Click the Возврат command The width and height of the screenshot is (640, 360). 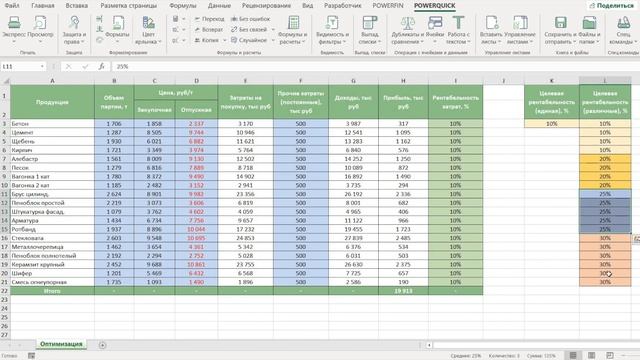pos(209,29)
